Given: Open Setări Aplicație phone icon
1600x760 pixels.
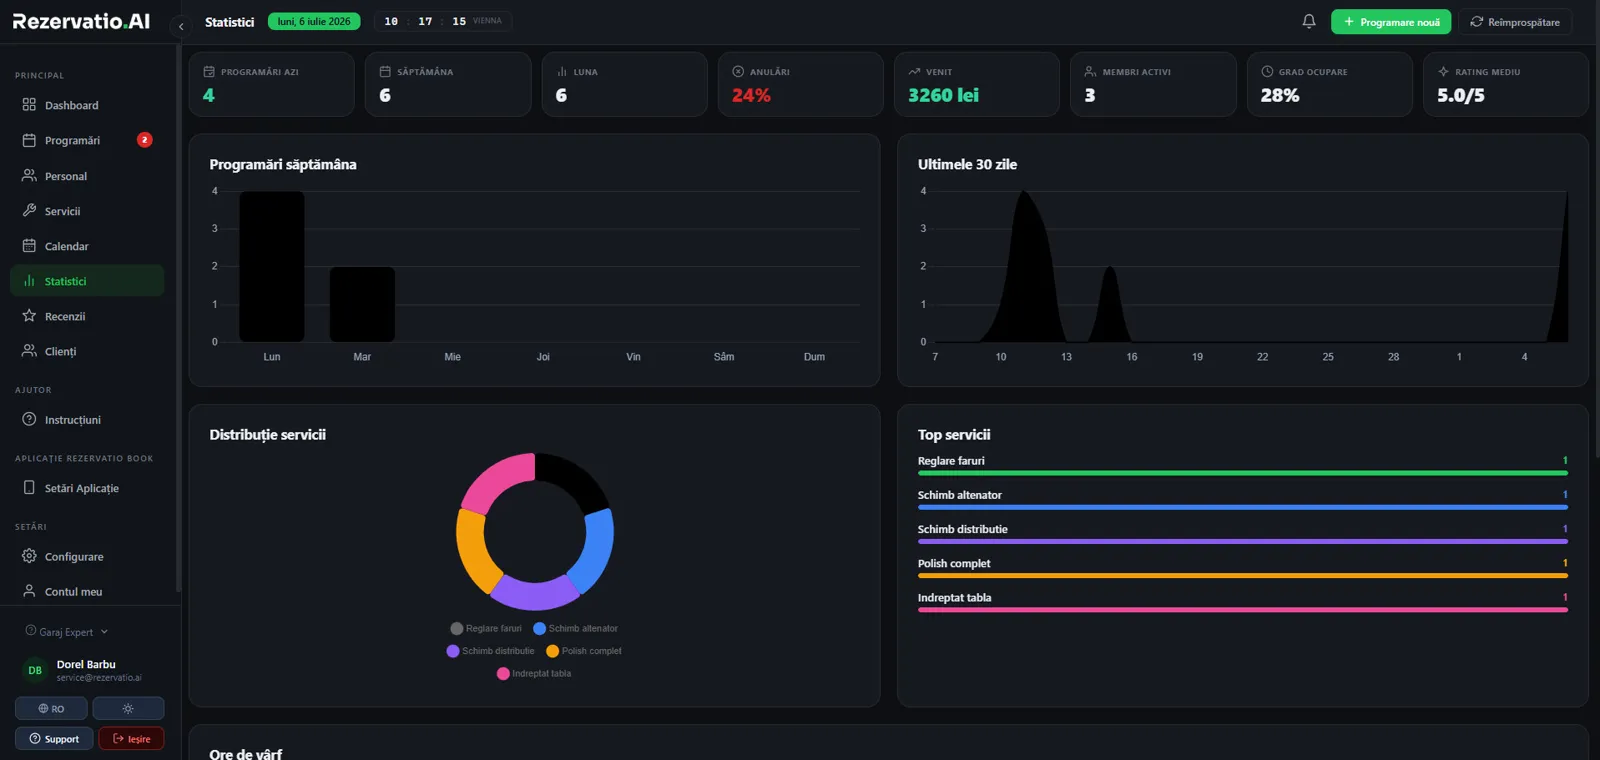Looking at the screenshot, I should pos(29,488).
